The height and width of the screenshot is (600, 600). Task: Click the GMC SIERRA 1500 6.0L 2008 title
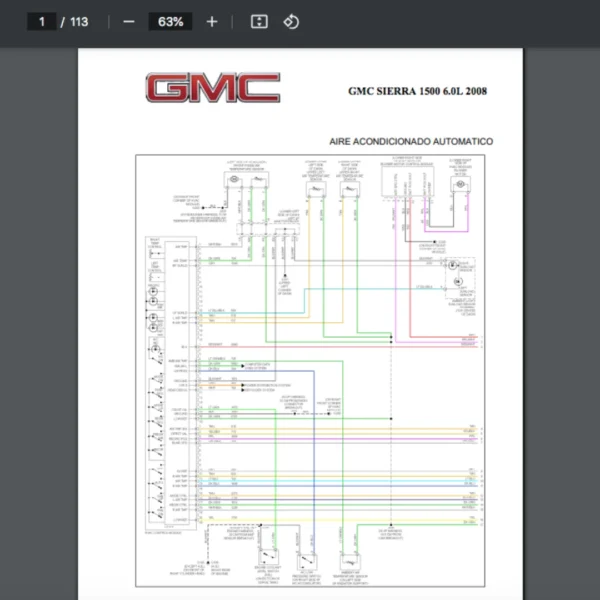[417, 91]
